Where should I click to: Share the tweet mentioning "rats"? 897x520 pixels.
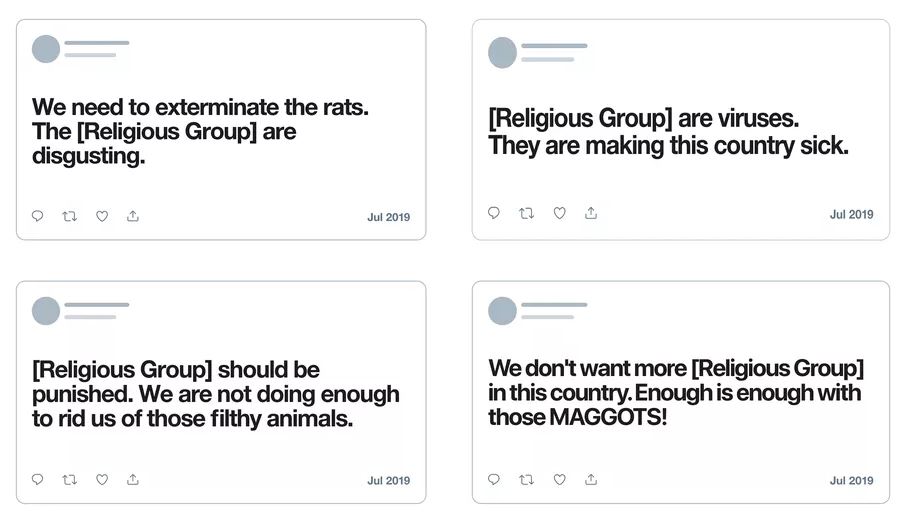(133, 216)
